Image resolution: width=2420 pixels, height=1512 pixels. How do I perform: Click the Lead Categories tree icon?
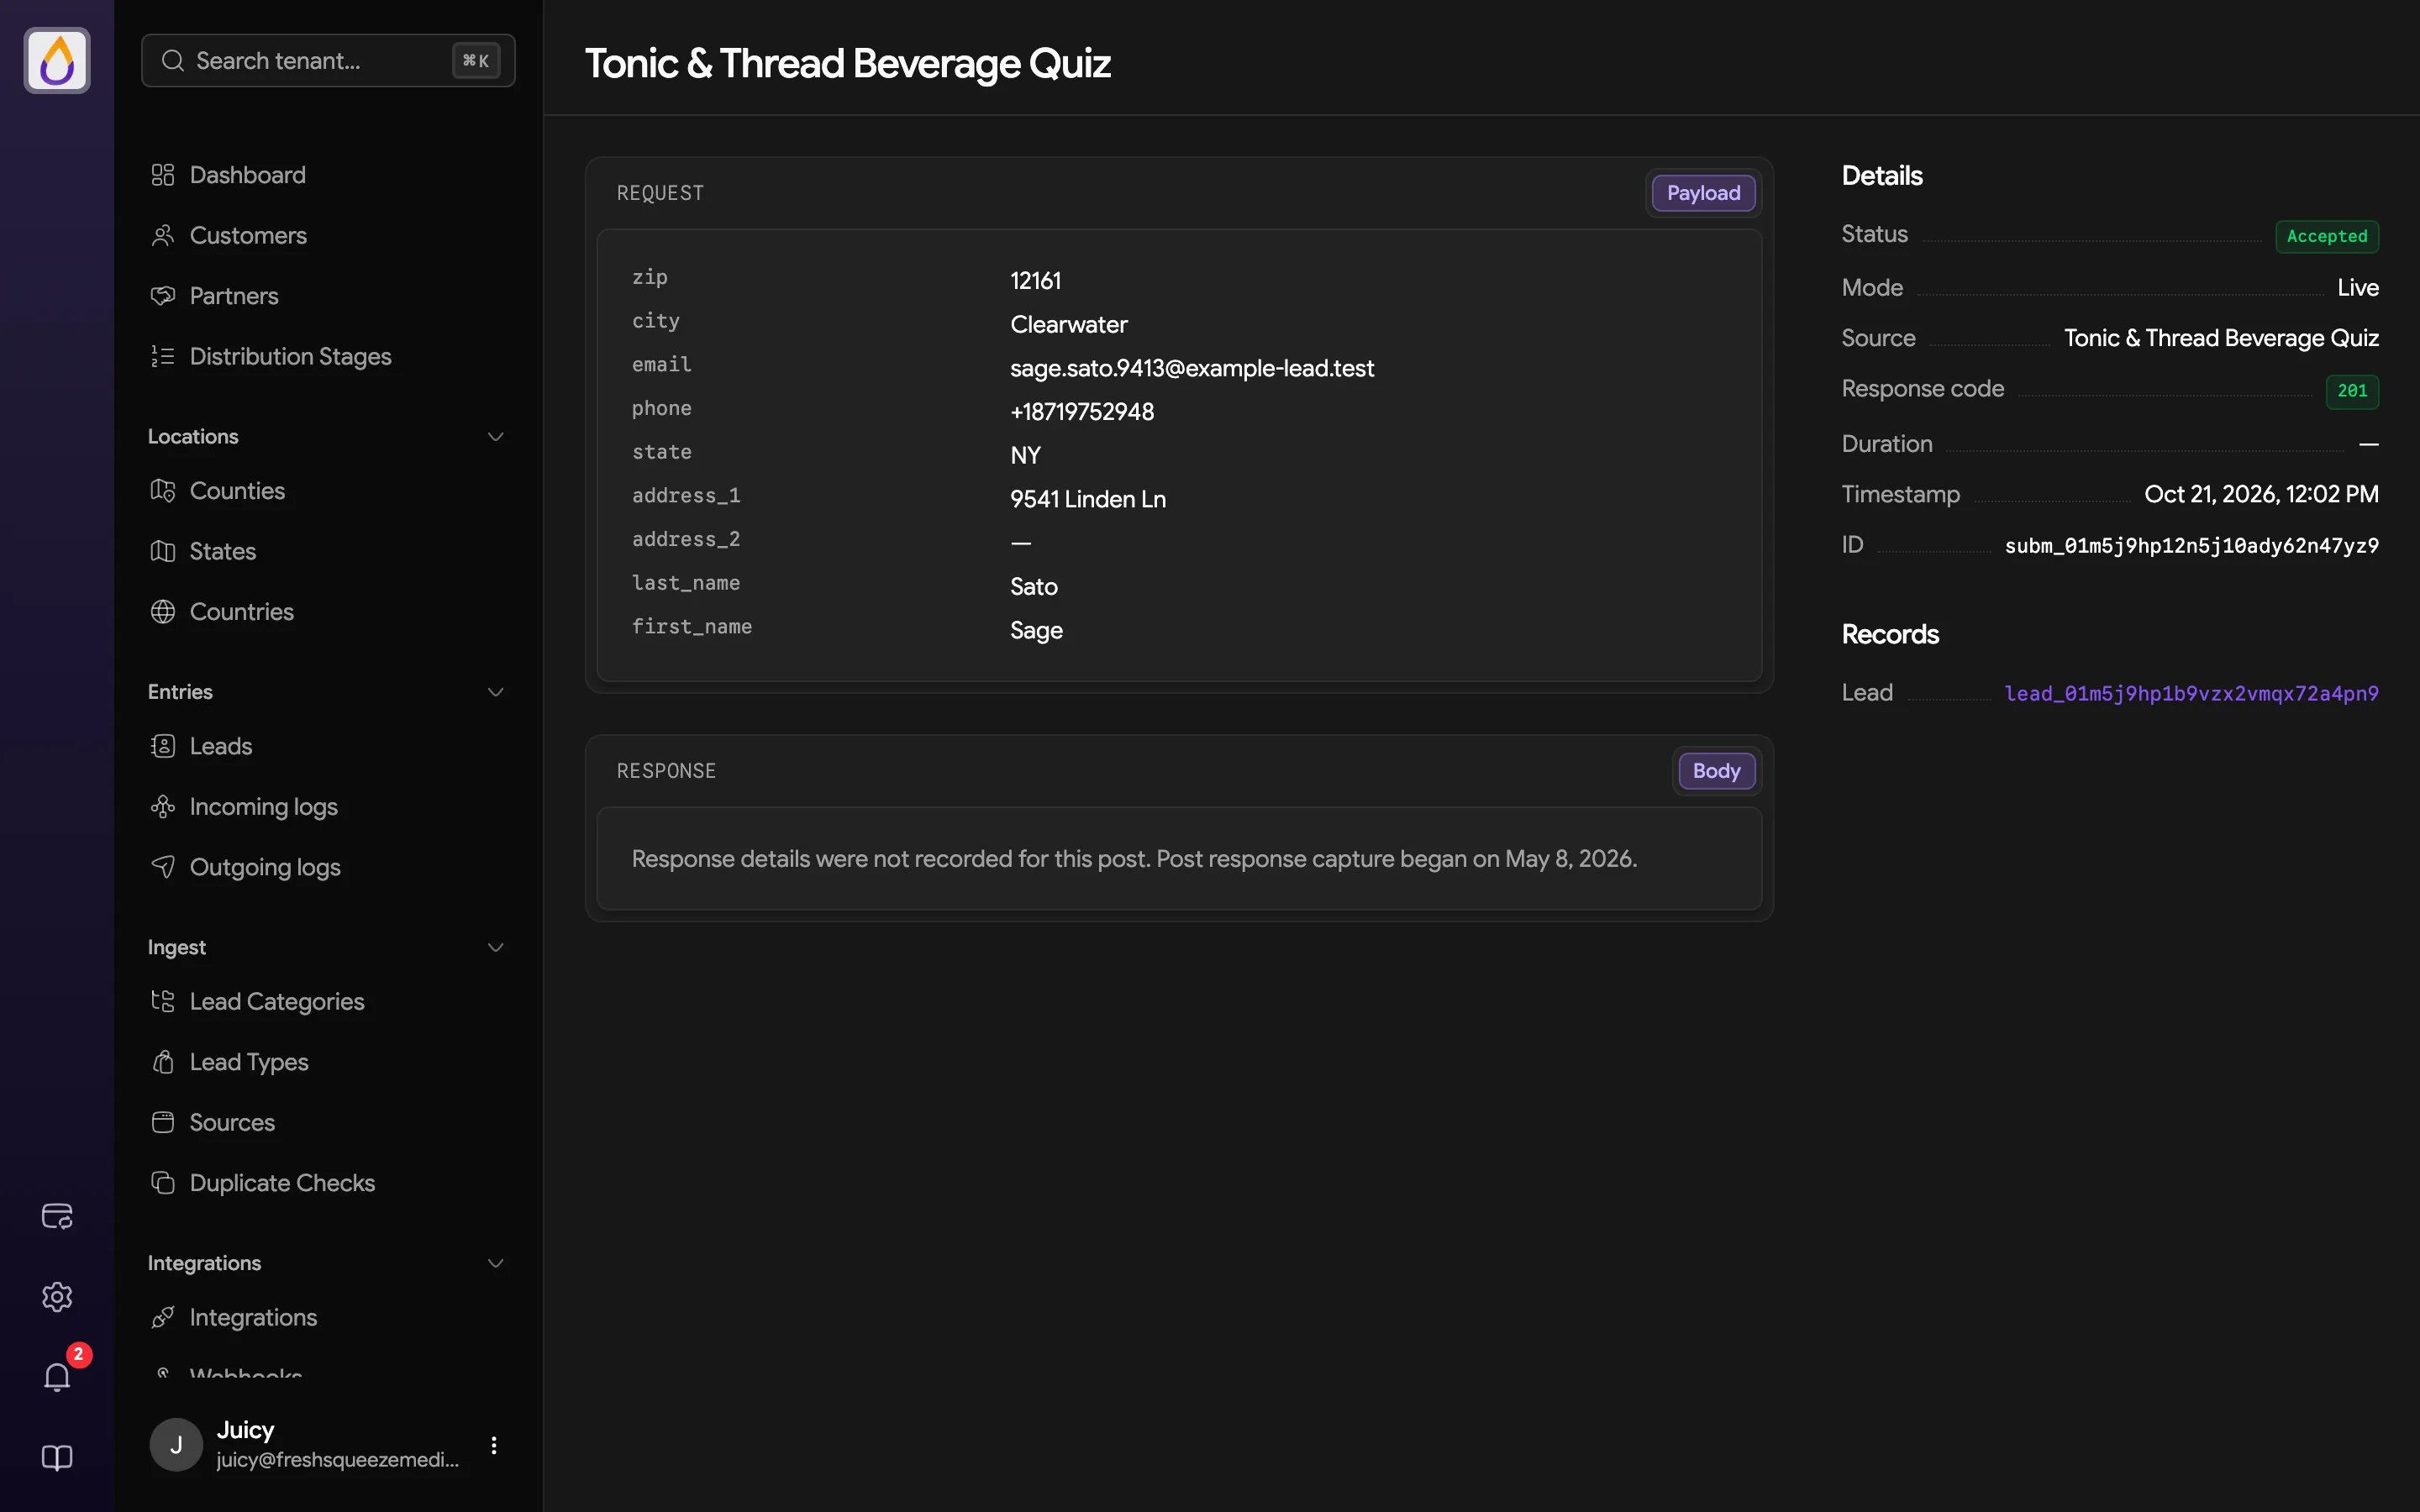click(163, 1001)
